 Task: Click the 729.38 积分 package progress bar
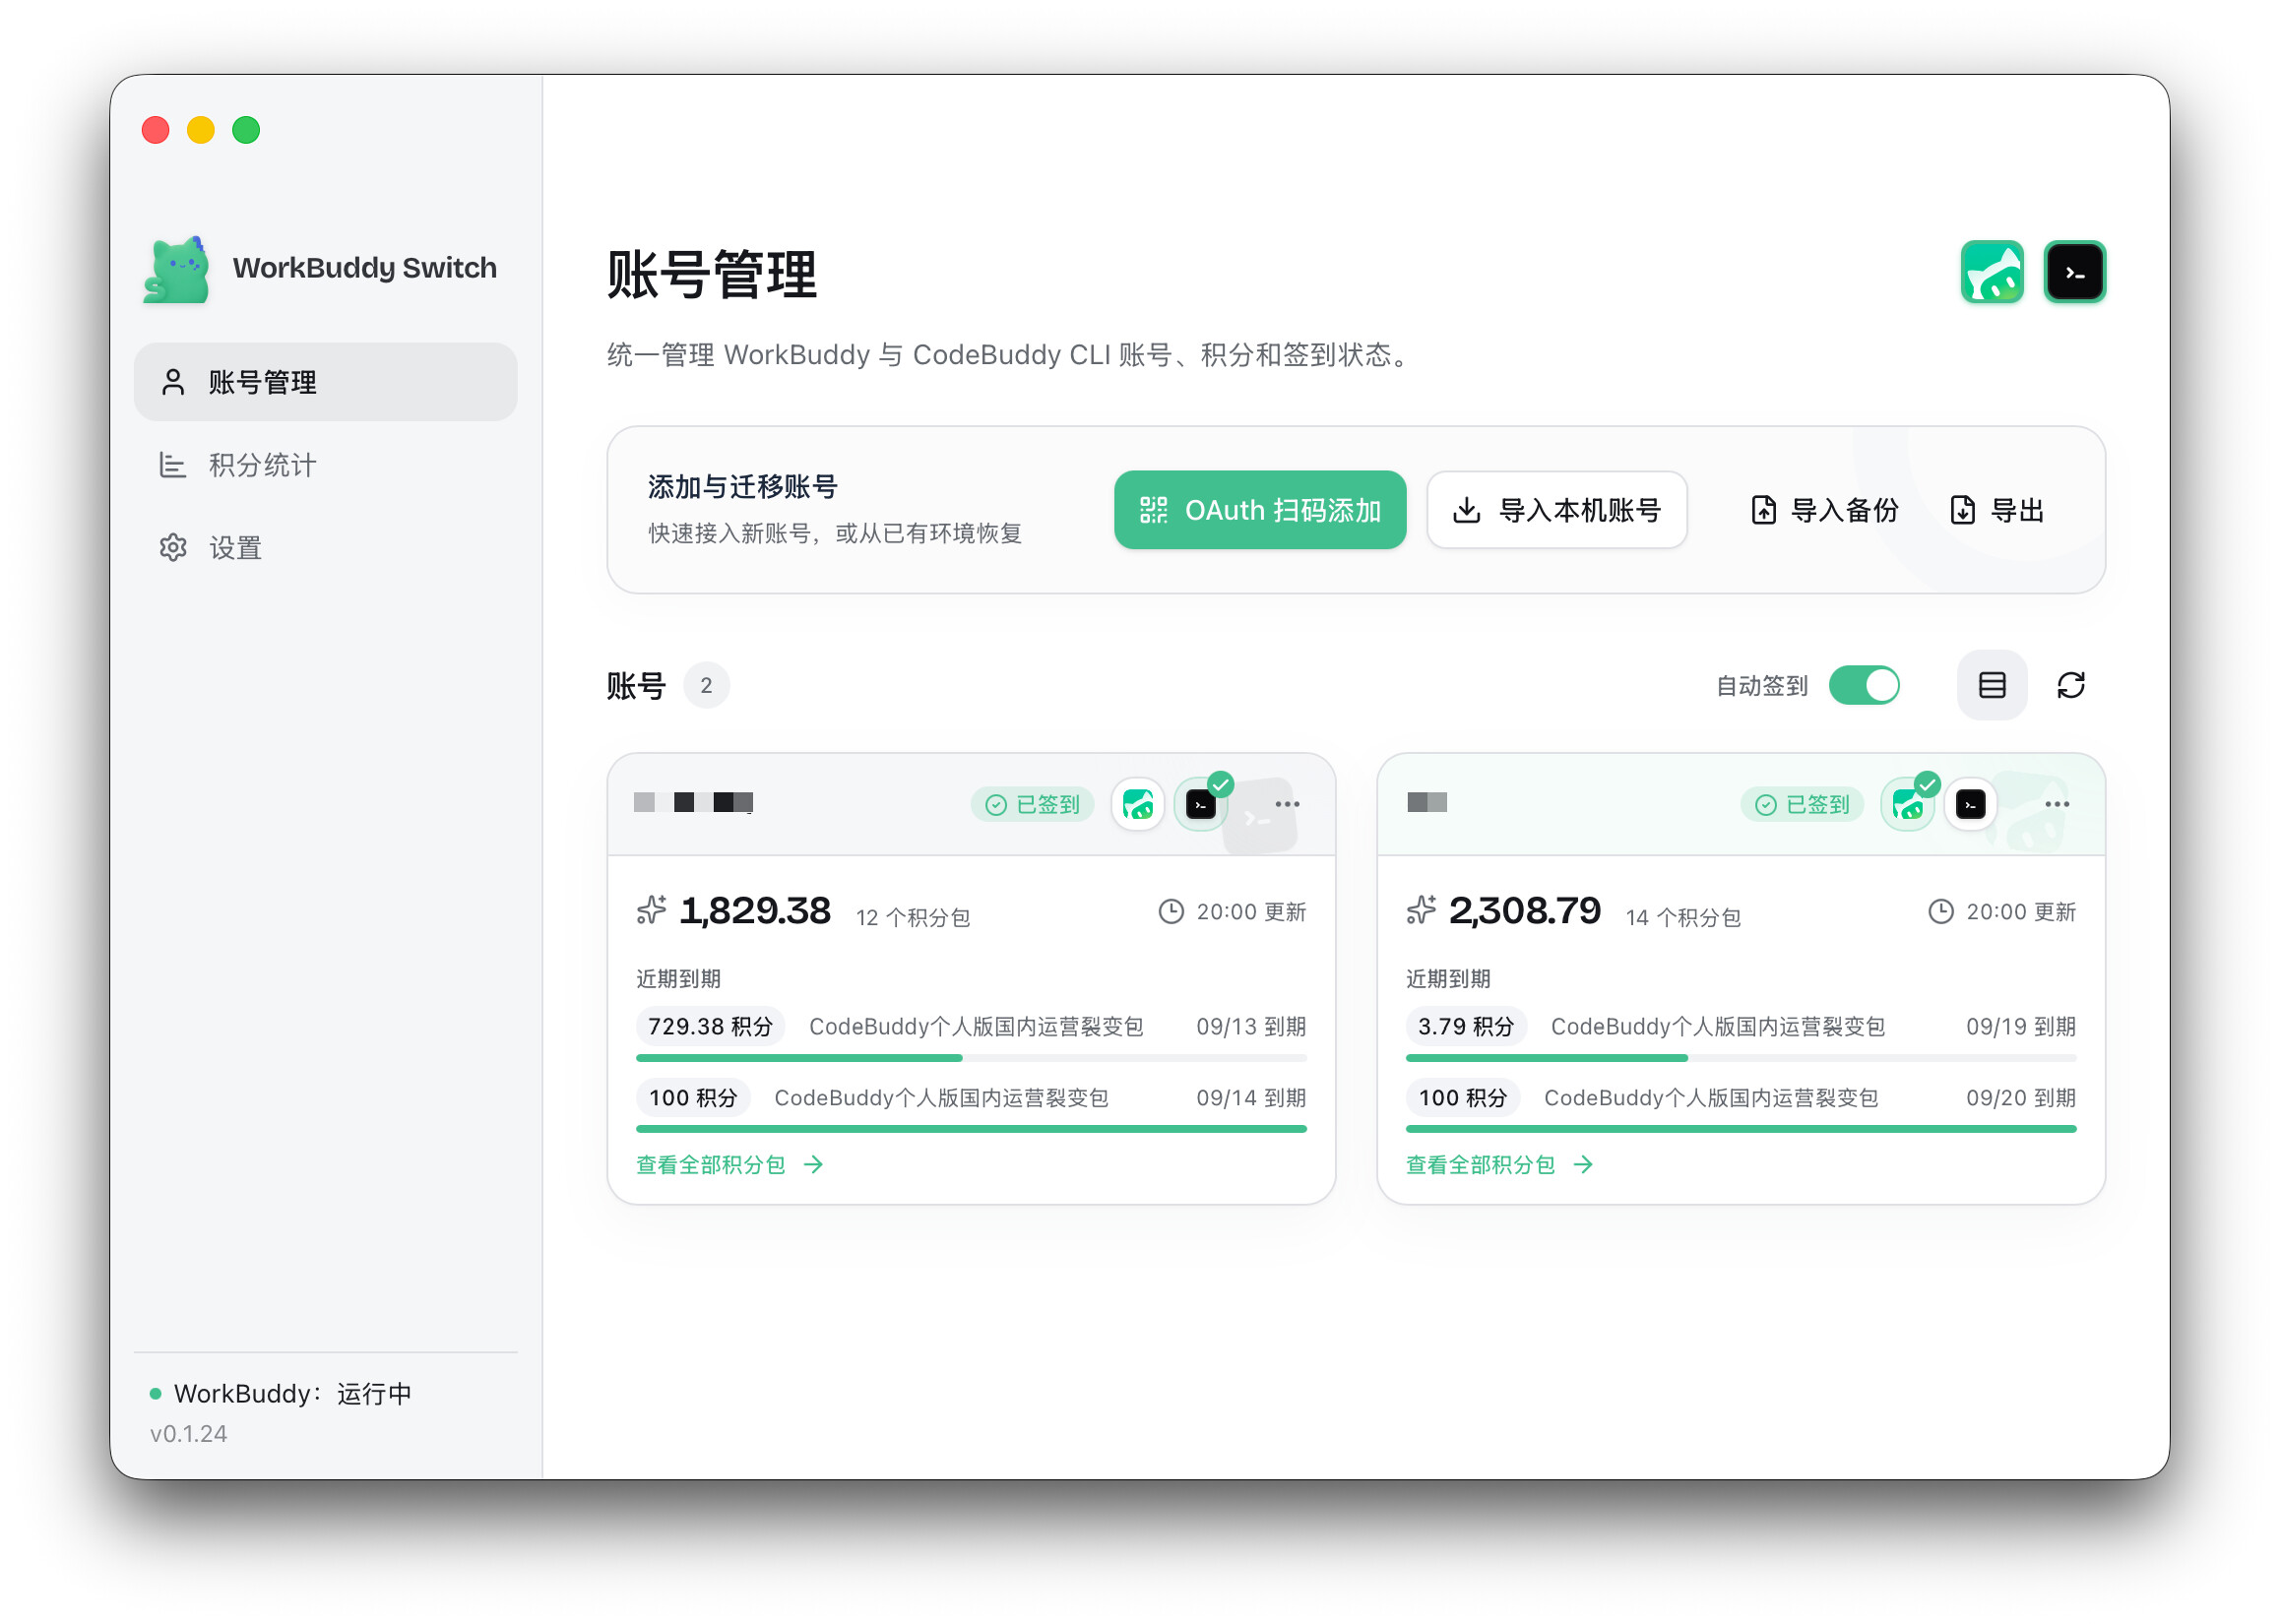[971, 1058]
